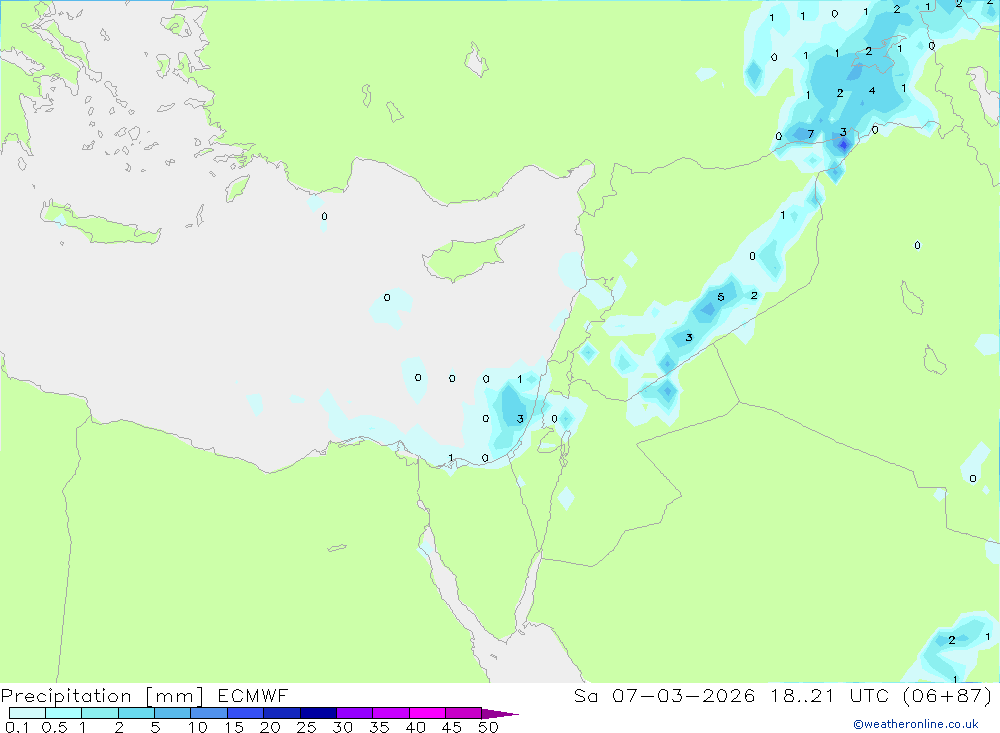
Task: Click the '4' precipitation value on the map
Action: [x=872, y=91]
